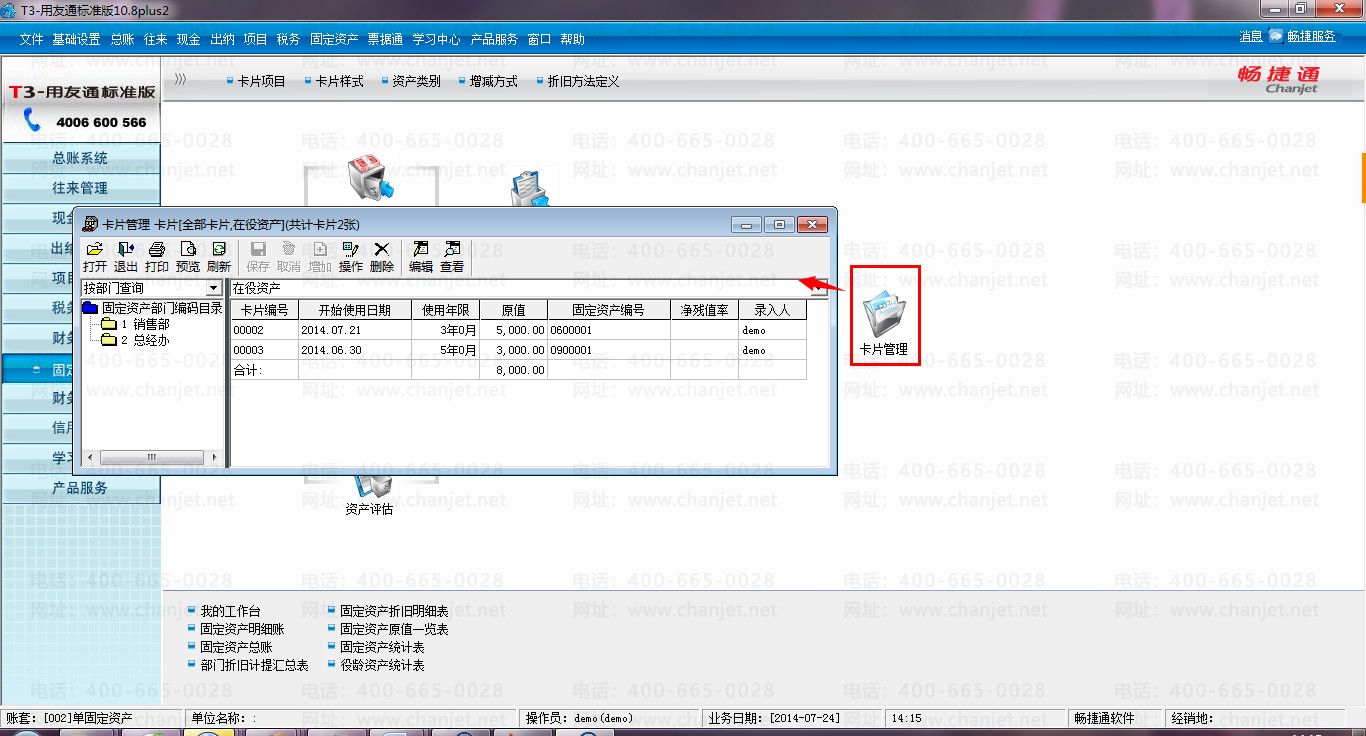Click the 资产类别 shortcut link
1366x736 pixels.
point(416,81)
